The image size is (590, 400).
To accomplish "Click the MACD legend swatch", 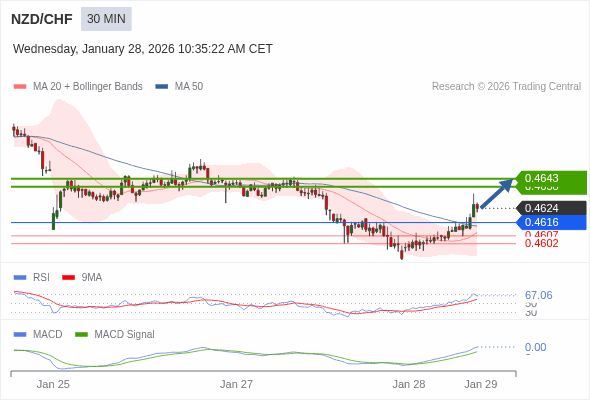I will pyautogui.click(x=20, y=335).
